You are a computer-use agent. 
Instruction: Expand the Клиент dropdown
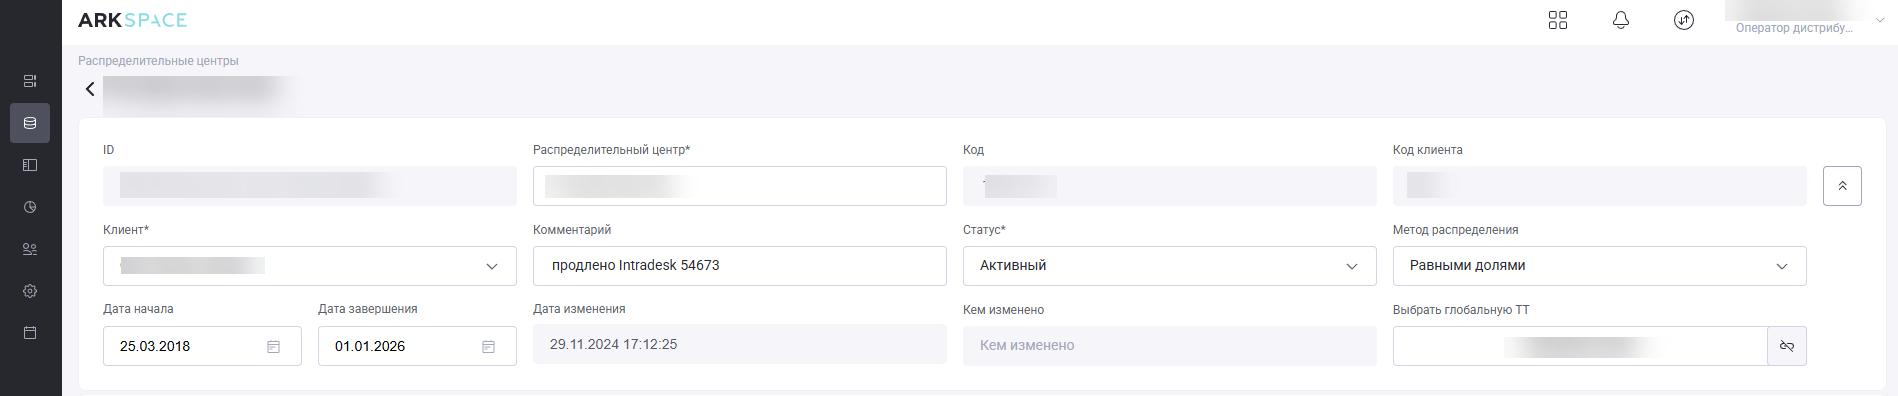pyautogui.click(x=310, y=266)
